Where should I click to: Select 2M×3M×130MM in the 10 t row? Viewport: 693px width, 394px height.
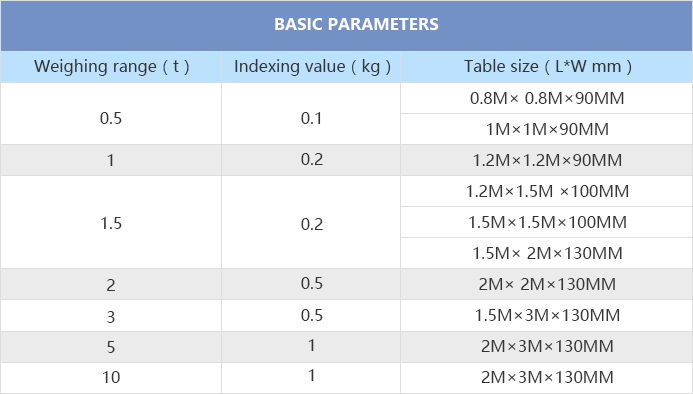[x=547, y=378]
